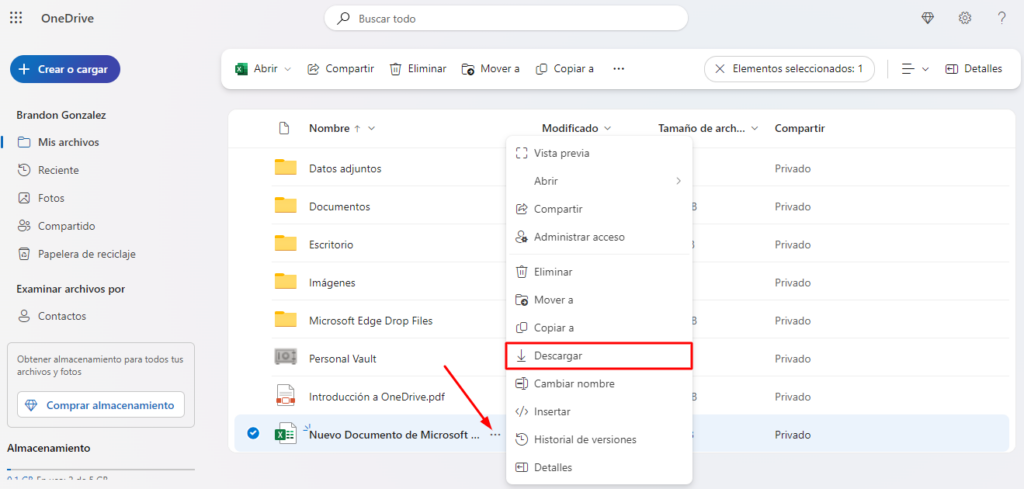Click the Buscar todo search field
Image resolution: width=1024 pixels, height=489 pixels.
pos(506,19)
